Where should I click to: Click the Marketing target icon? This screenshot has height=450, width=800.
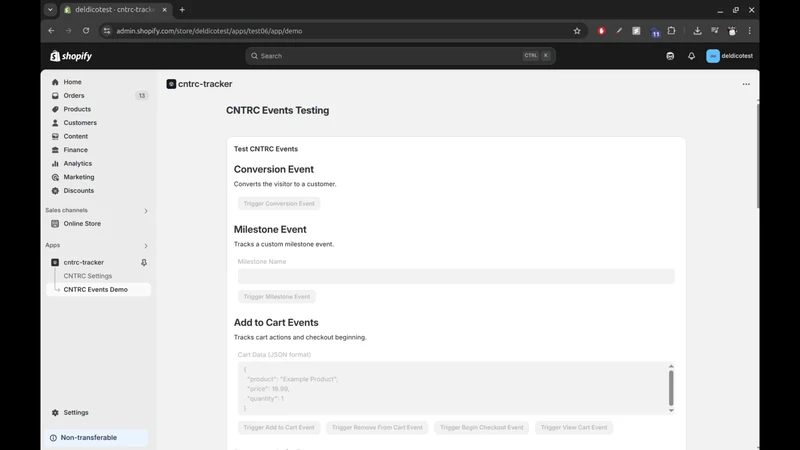pos(55,177)
